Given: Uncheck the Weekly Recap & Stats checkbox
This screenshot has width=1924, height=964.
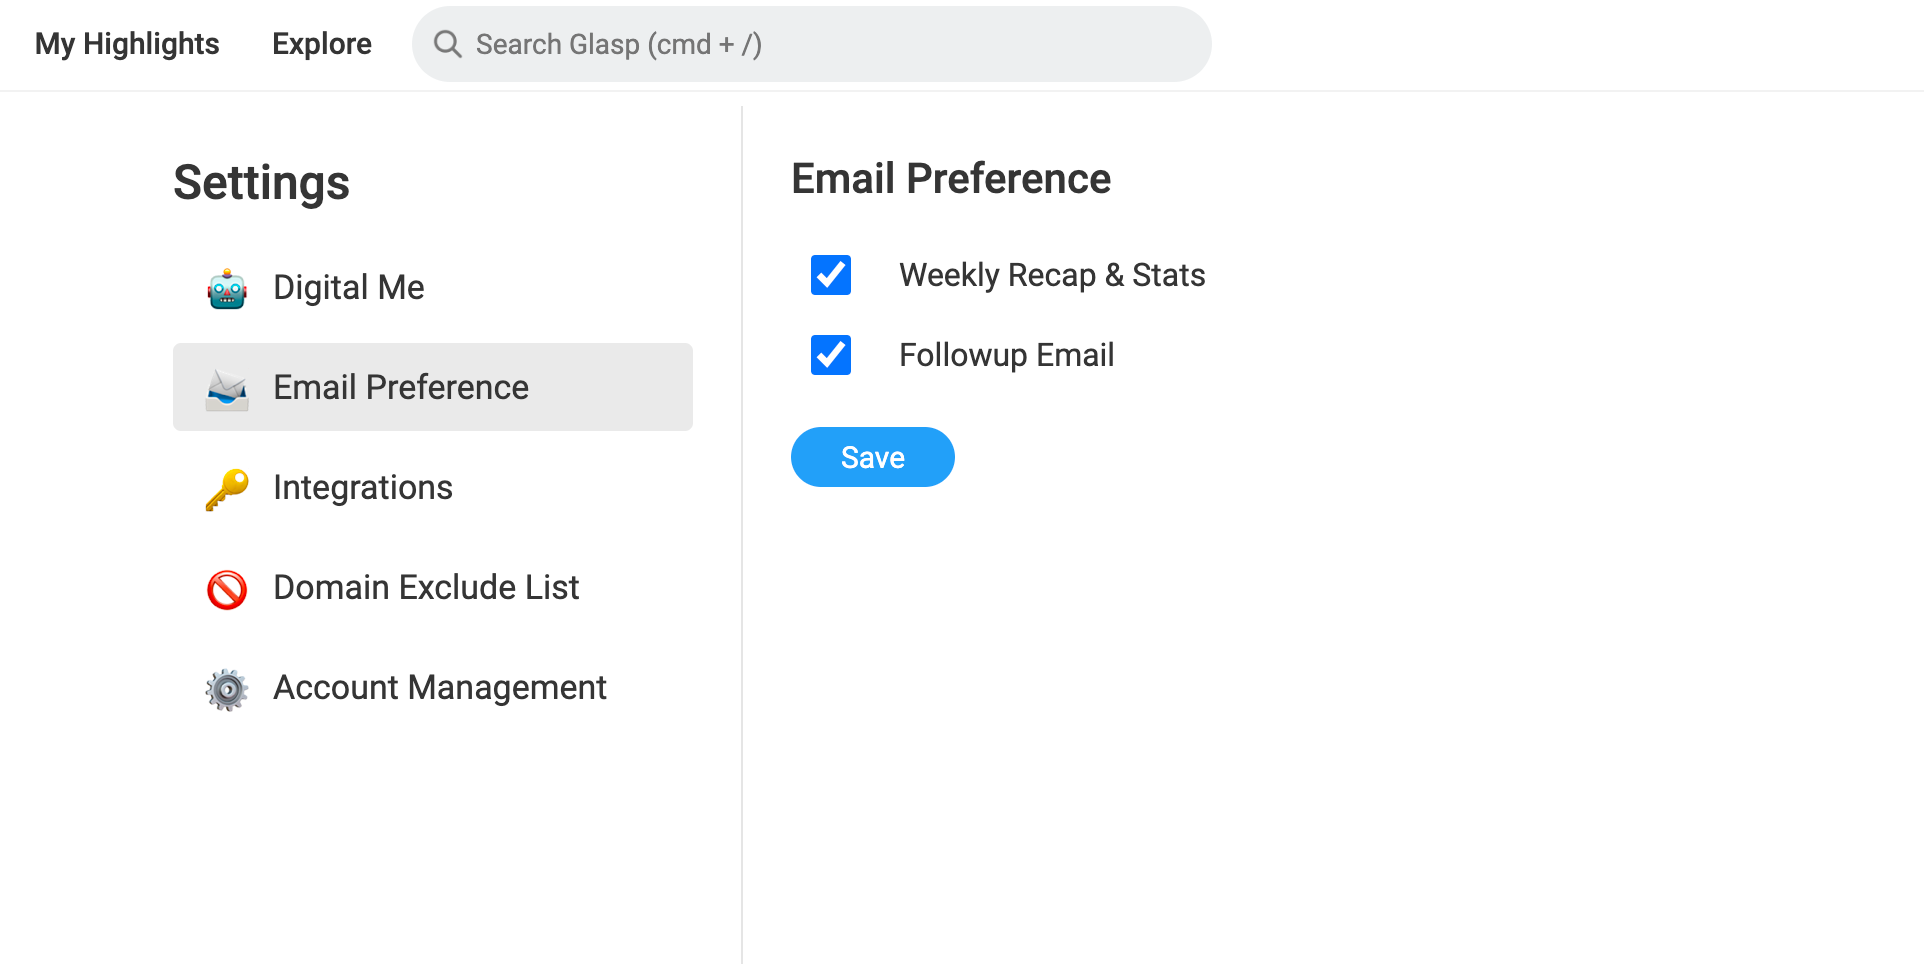Looking at the screenshot, I should click(x=830, y=275).
